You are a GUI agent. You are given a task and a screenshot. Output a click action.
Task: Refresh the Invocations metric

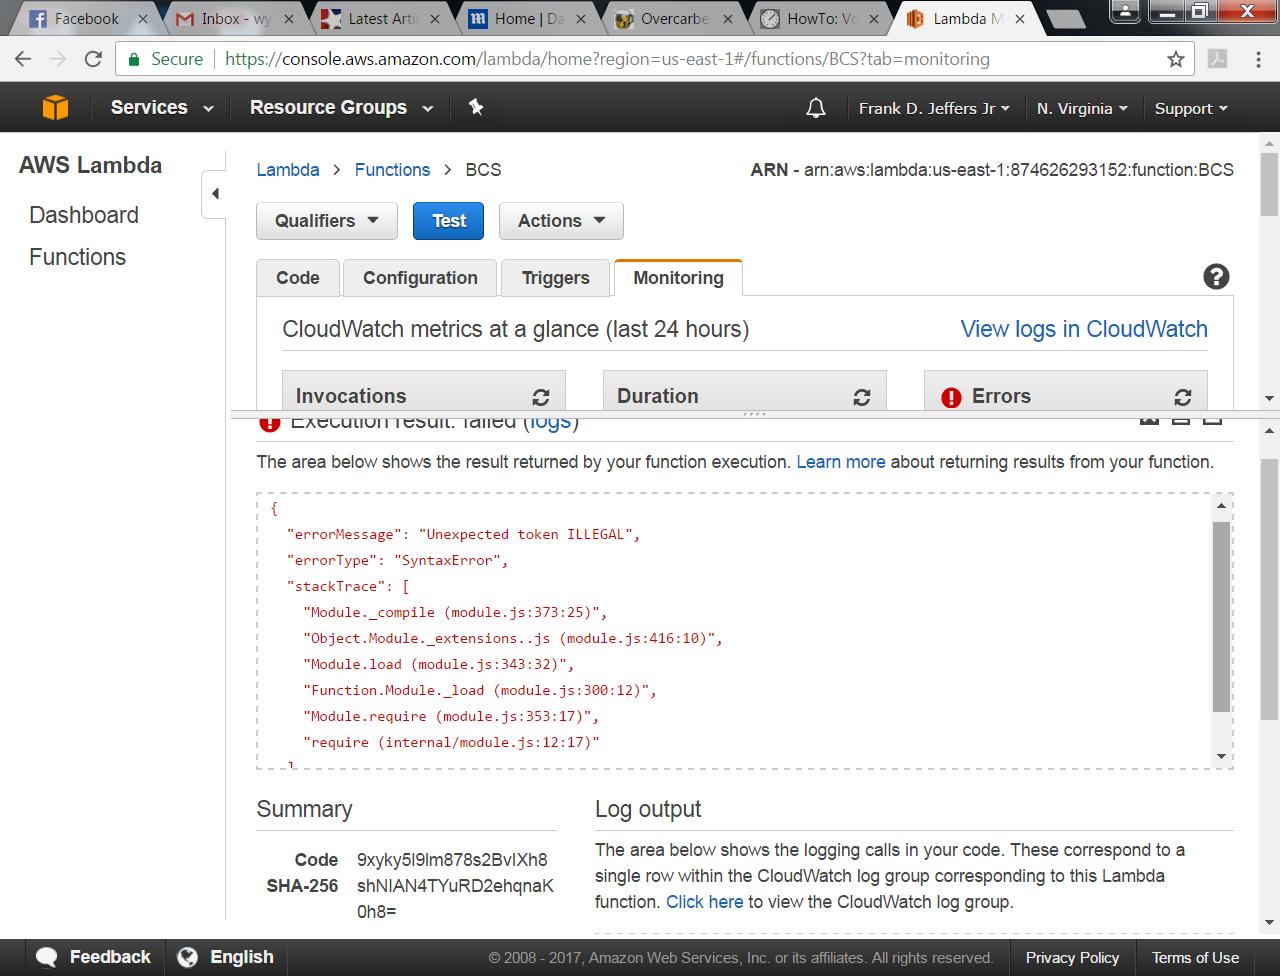pyautogui.click(x=541, y=397)
